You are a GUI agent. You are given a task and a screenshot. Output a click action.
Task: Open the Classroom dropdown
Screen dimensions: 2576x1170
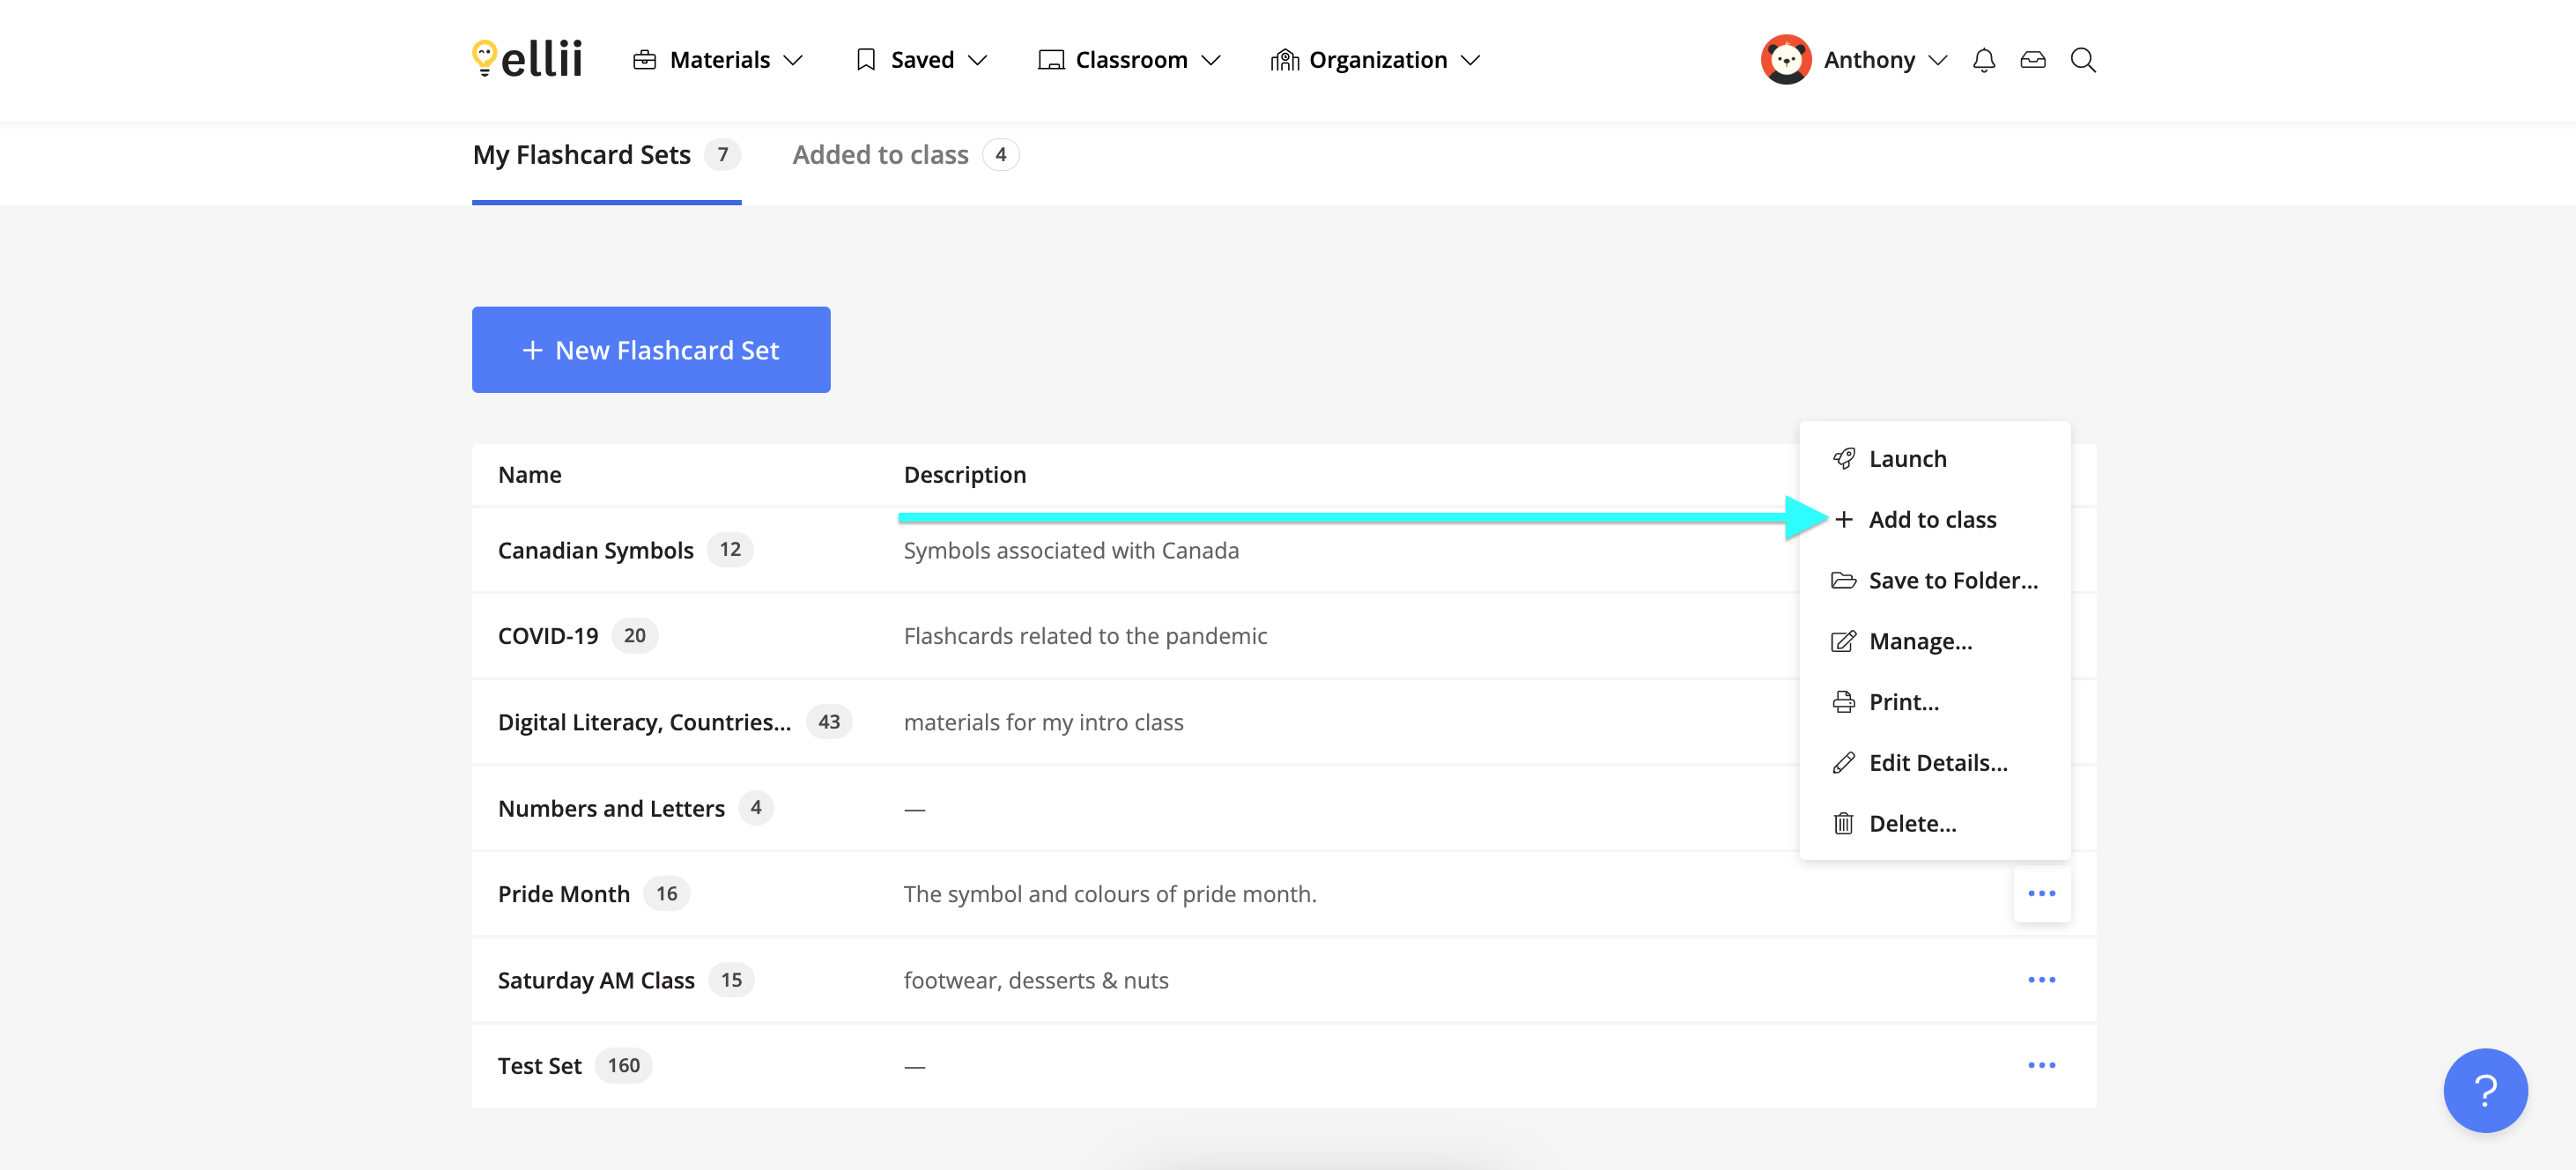click(x=1130, y=60)
